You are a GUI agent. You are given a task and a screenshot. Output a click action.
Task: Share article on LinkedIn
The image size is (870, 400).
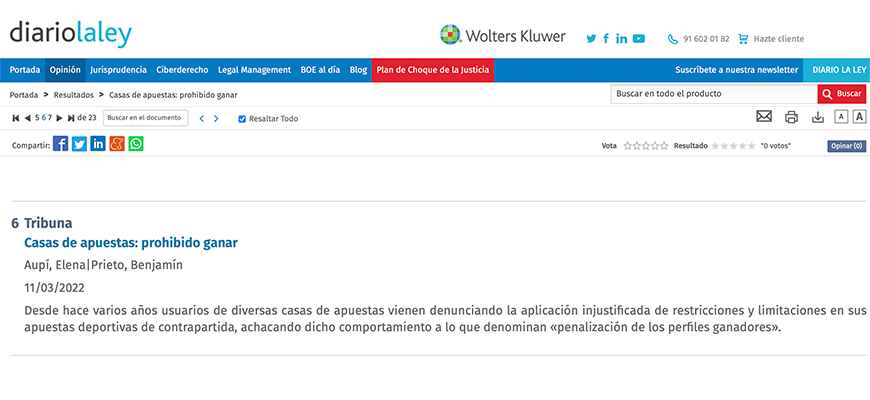[98, 144]
